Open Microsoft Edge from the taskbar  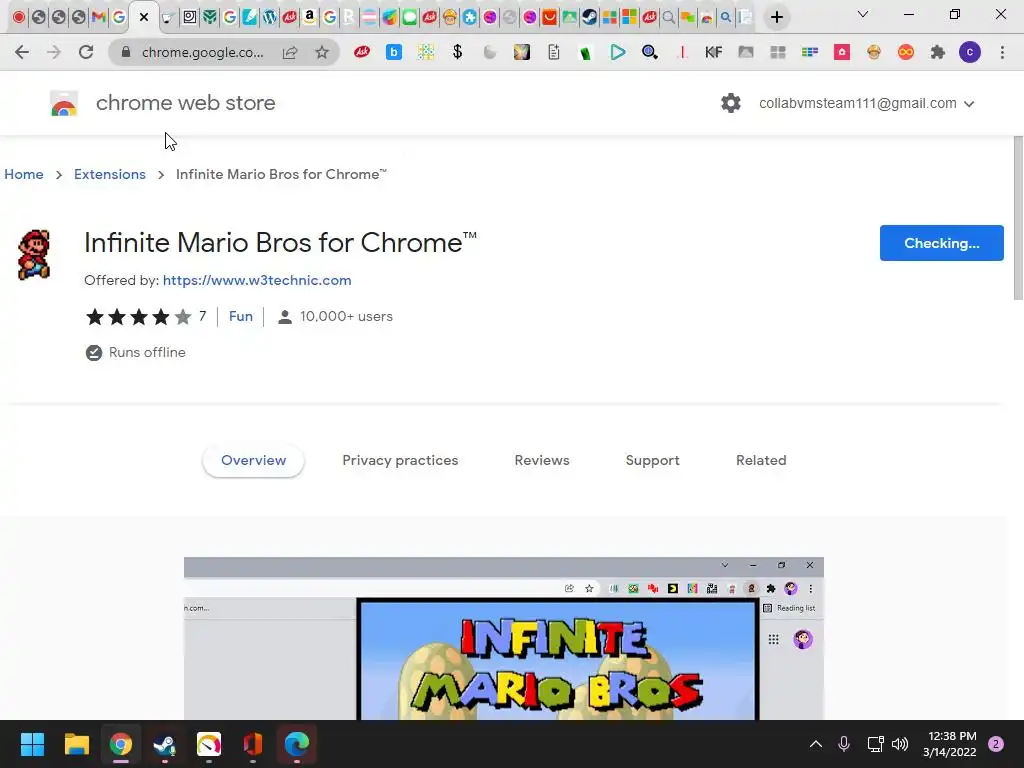(x=296, y=744)
